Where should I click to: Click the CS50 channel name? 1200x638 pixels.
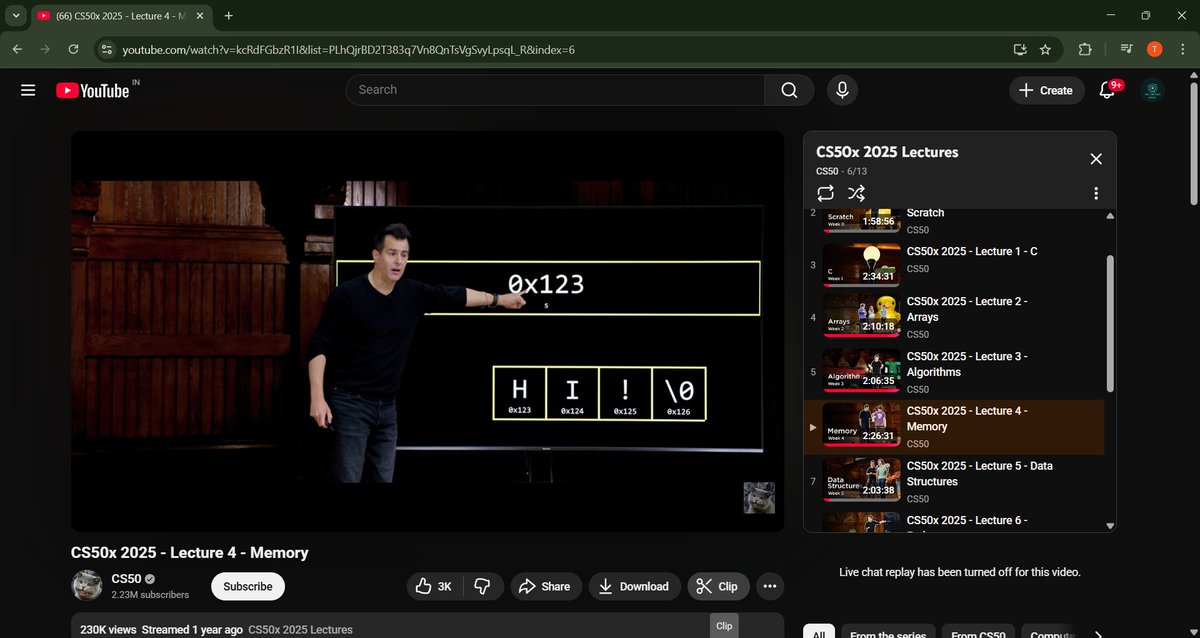click(127, 579)
